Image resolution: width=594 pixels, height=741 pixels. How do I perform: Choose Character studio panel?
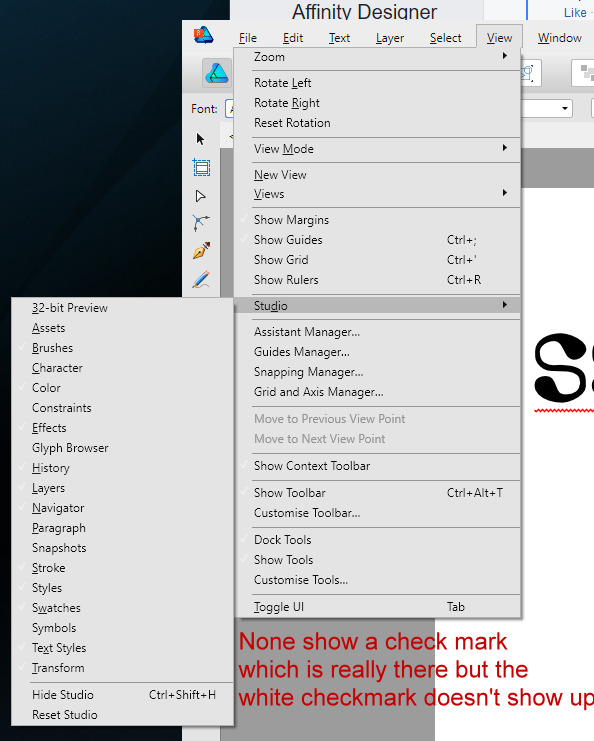pyautogui.click(x=122, y=368)
